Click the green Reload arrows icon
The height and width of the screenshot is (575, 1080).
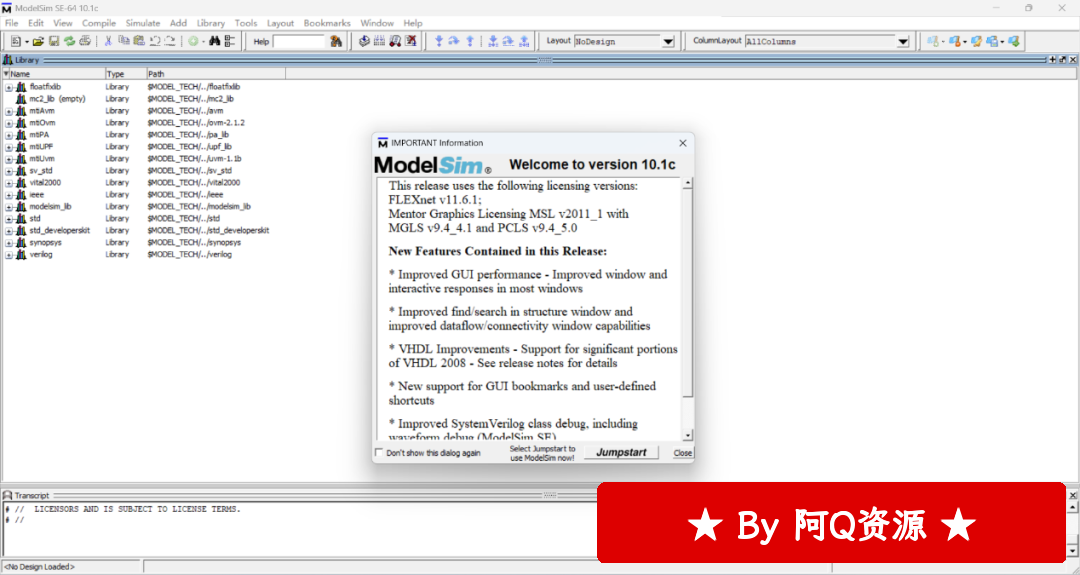(x=70, y=41)
